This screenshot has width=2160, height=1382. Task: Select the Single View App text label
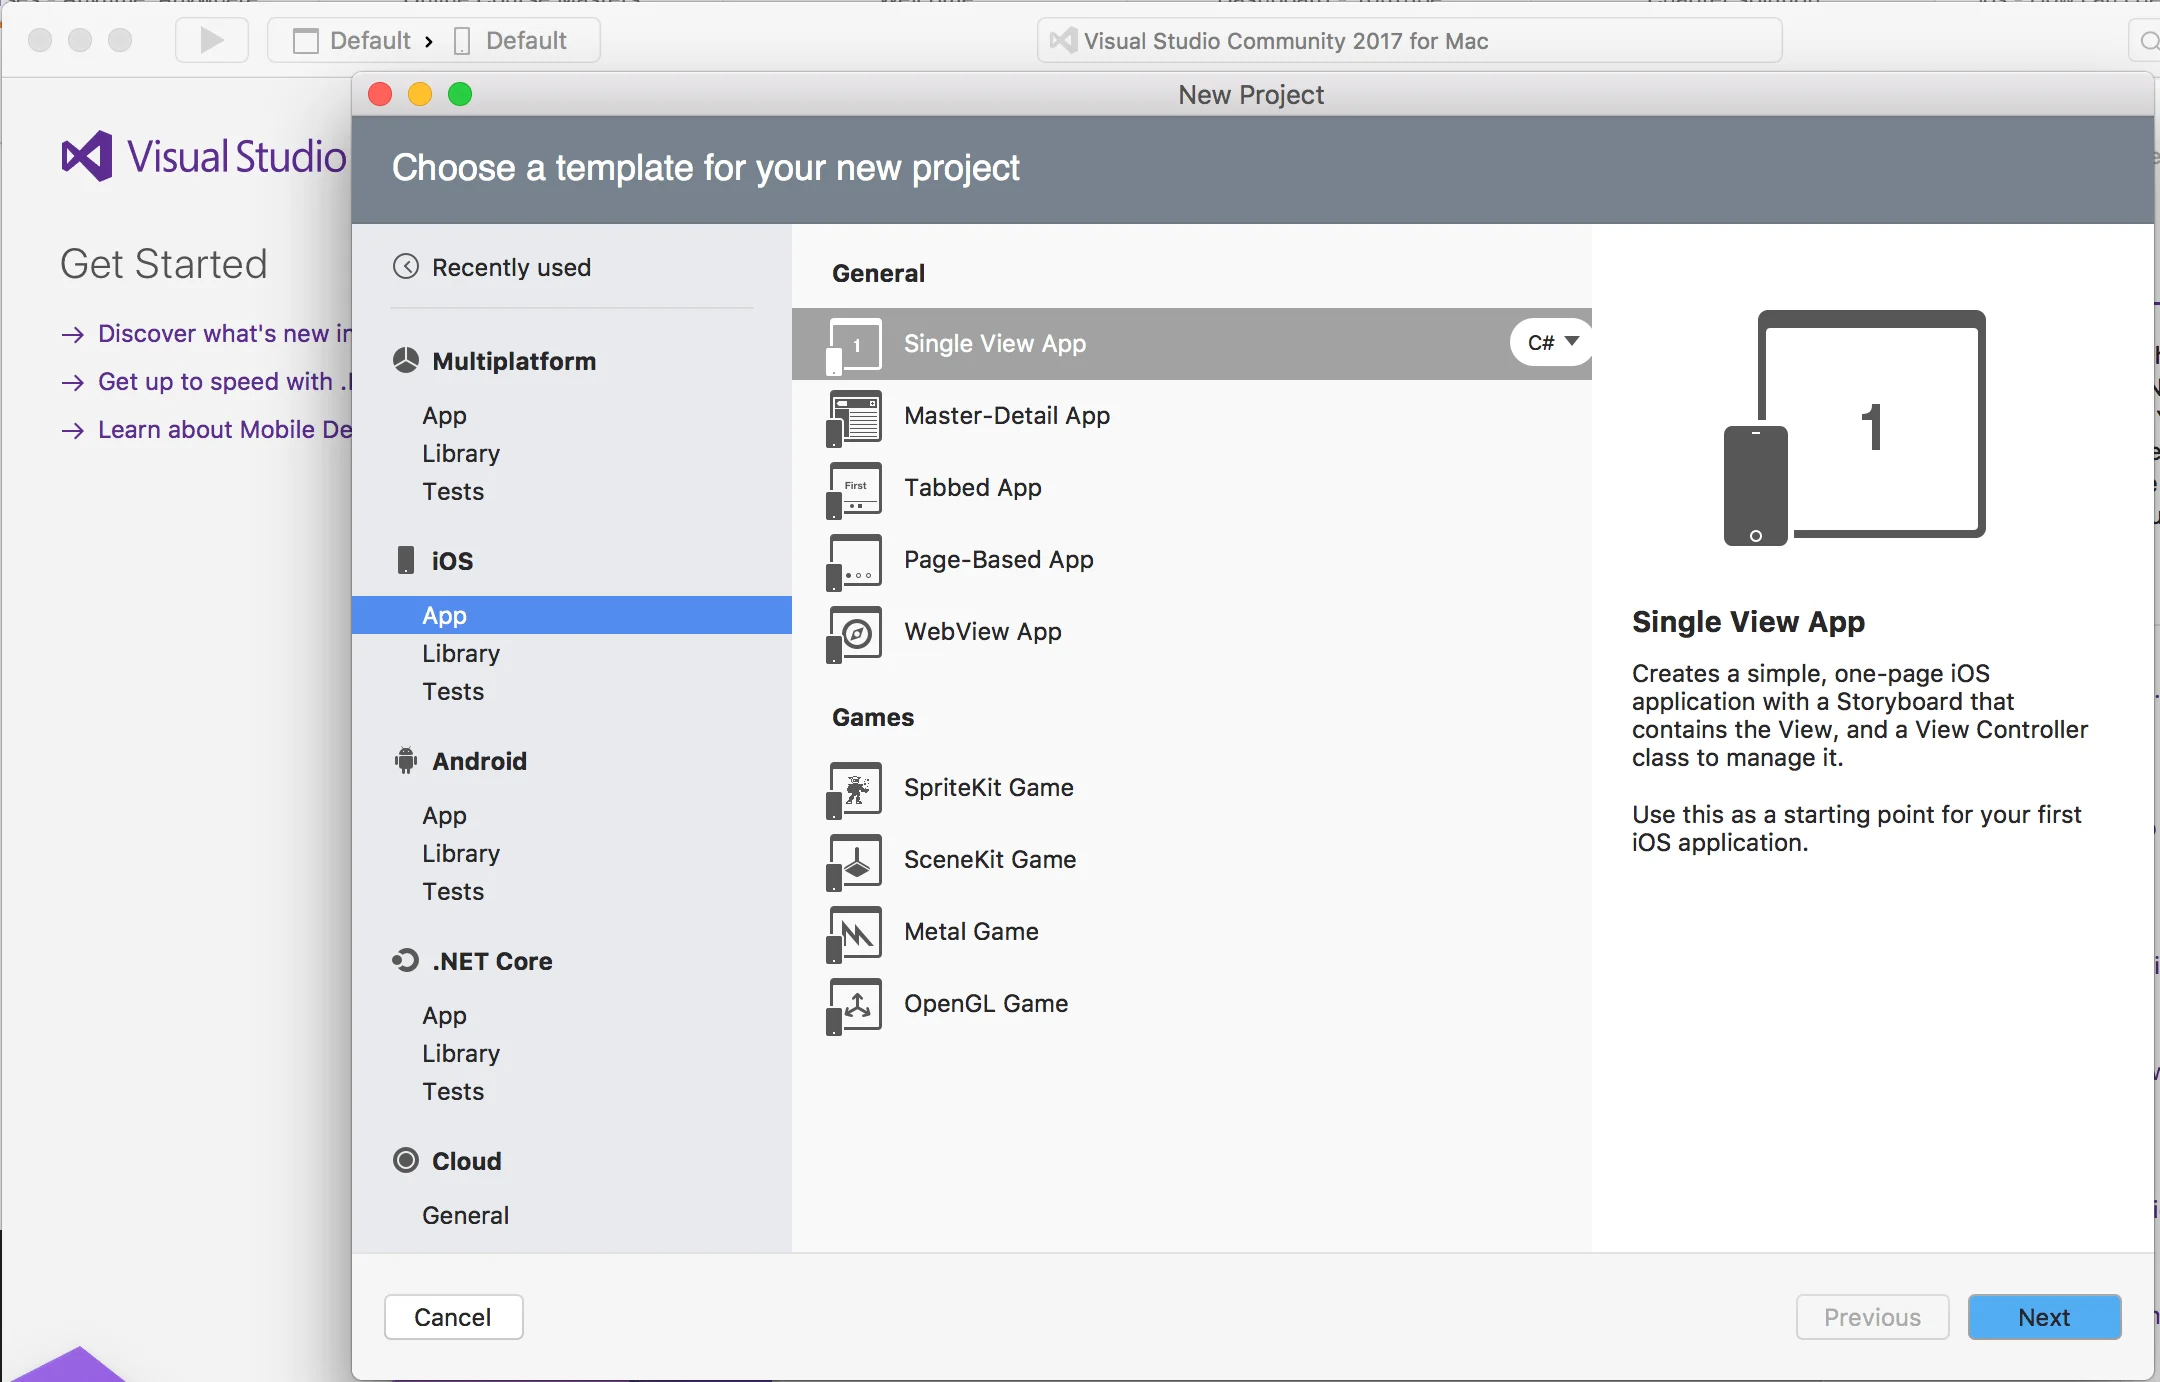[x=995, y=343]
